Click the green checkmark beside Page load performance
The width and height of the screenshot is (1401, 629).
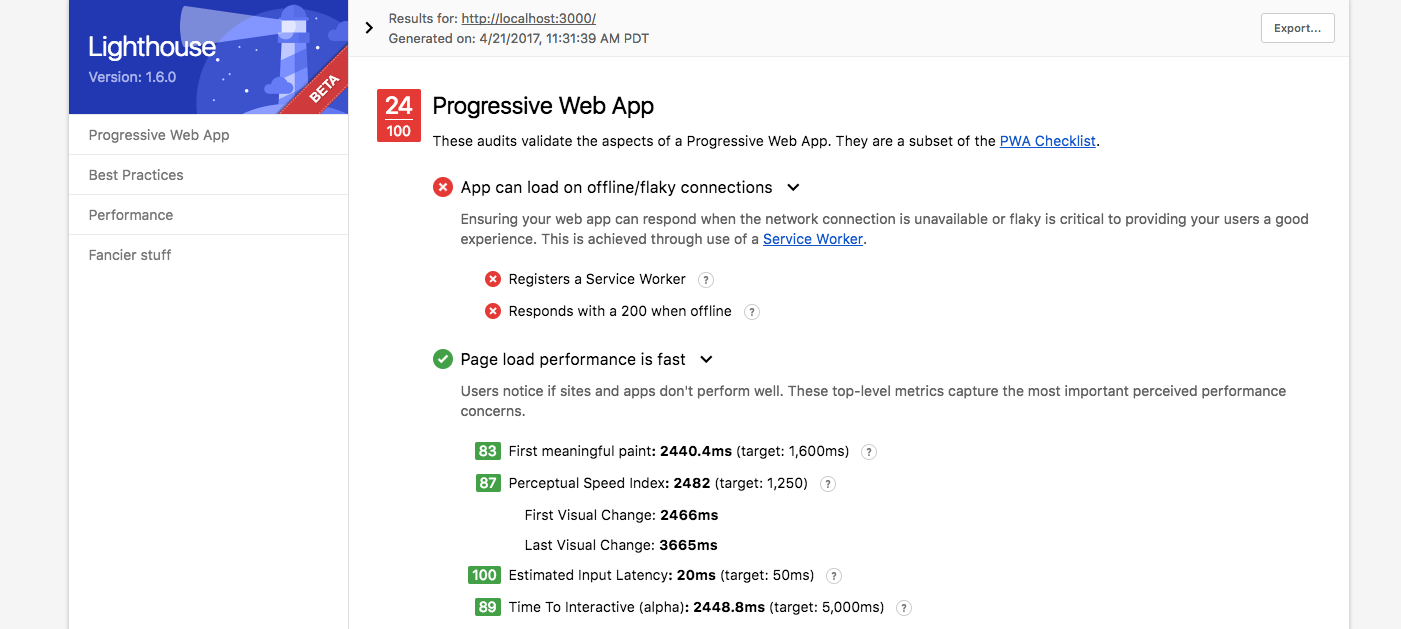(x=443, y=359)
